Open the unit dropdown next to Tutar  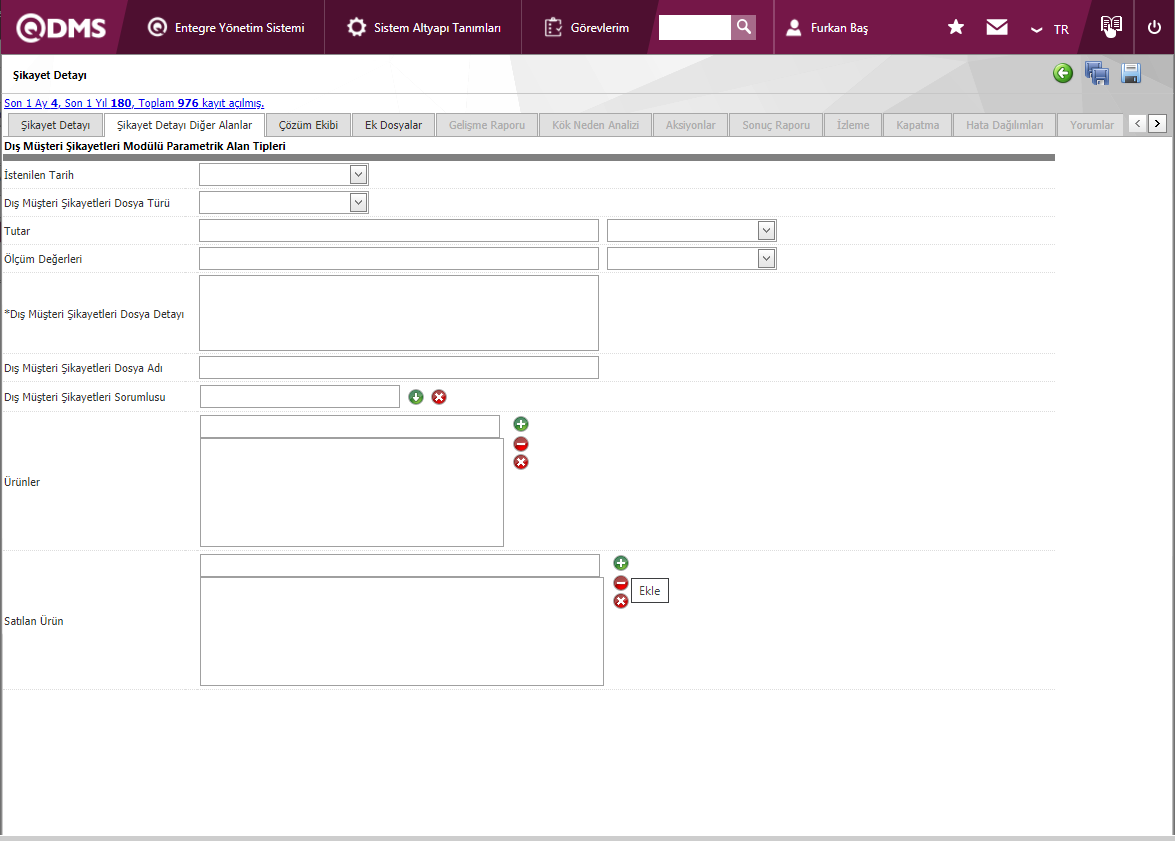(766, 231)
